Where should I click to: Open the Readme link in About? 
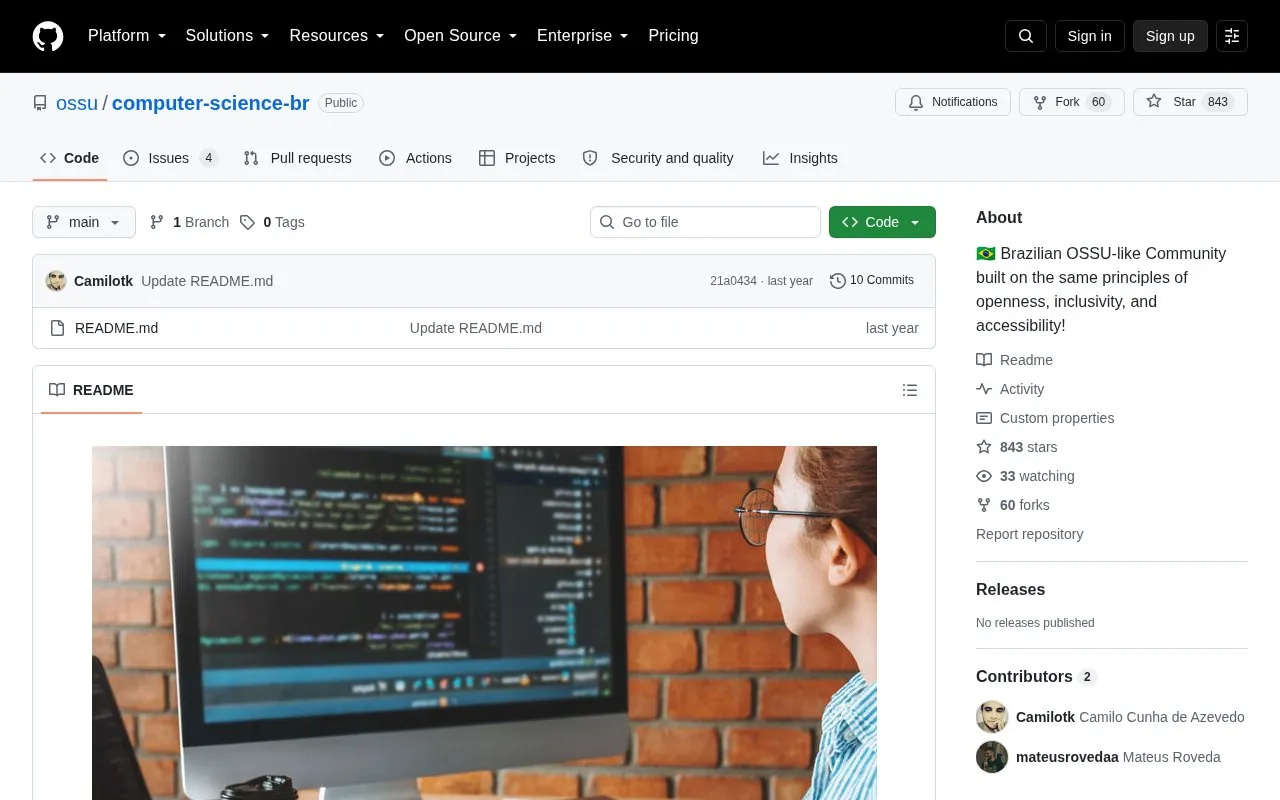coord(1014,360)
